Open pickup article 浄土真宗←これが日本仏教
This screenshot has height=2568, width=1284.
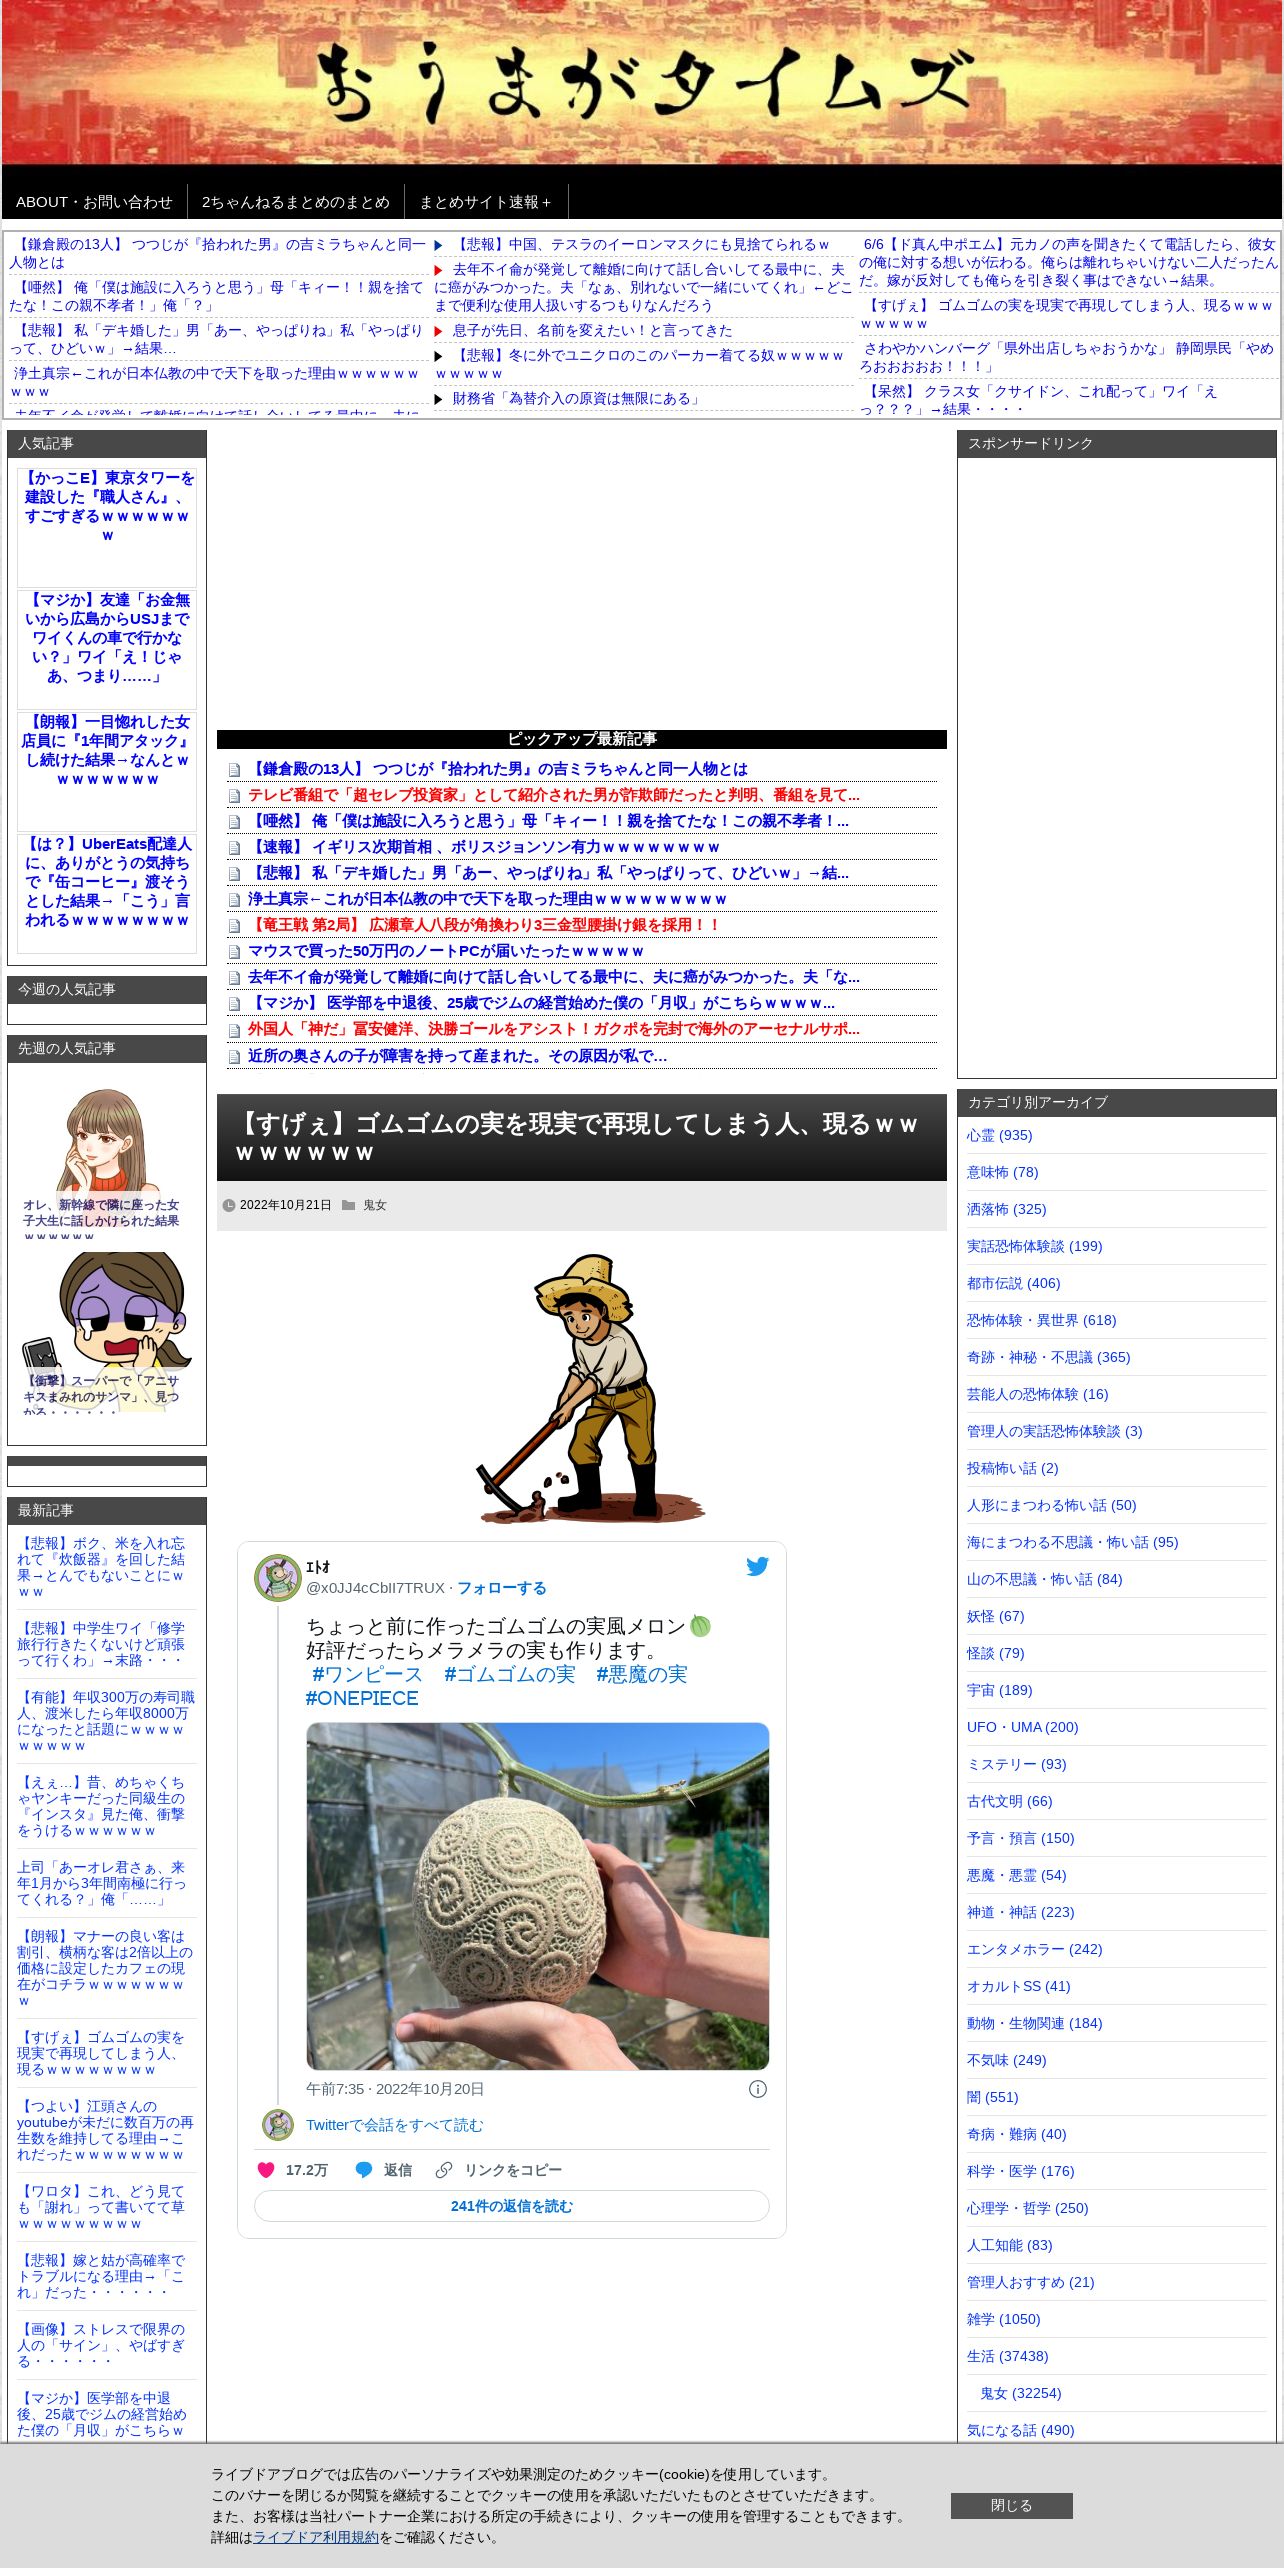487,899
